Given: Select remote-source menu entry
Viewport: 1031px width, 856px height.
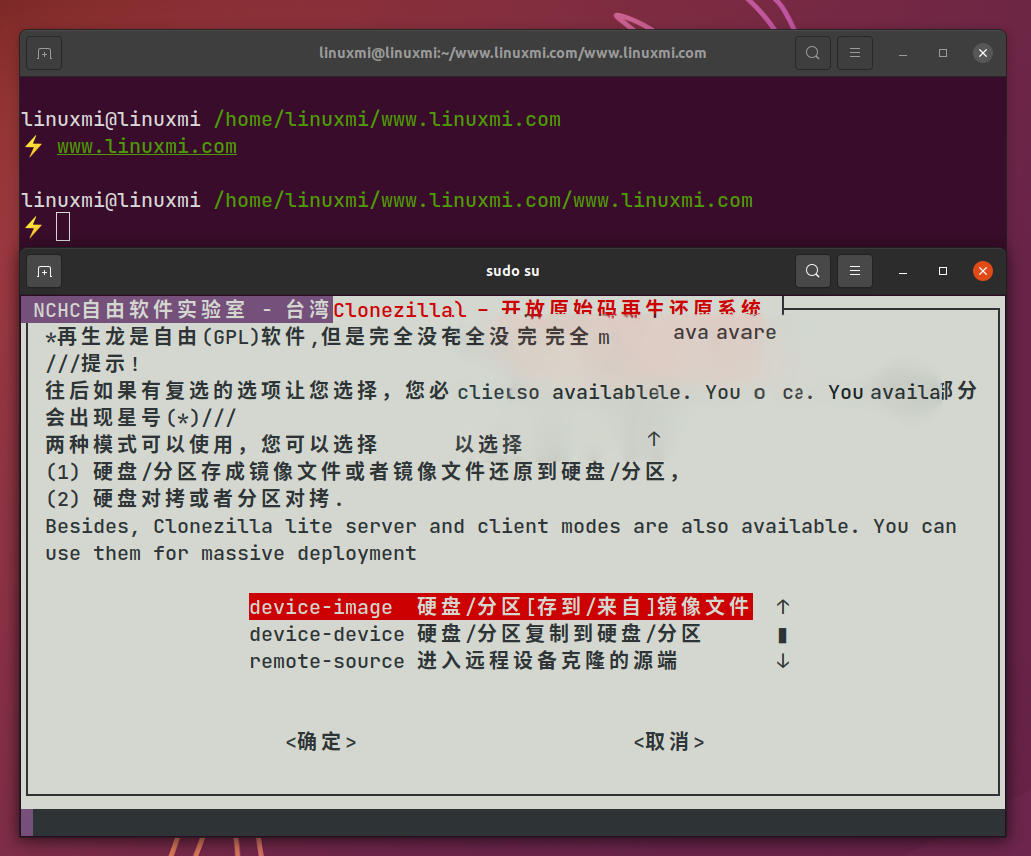Looking at the screenshot, I should (464, 661).
